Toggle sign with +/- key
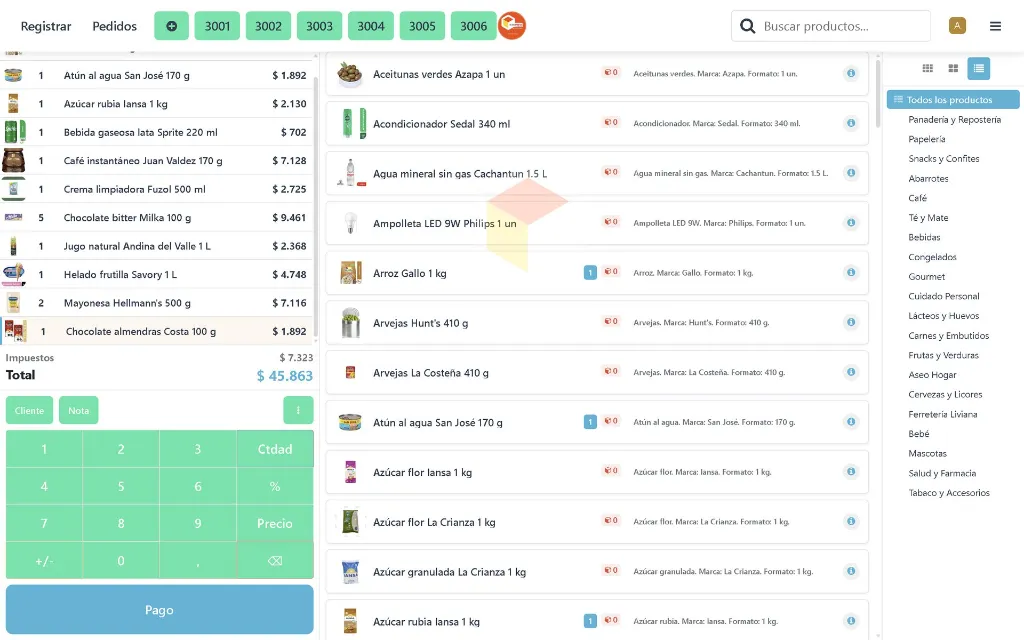This screenshot has height=640, width=1024. (44, 560)
